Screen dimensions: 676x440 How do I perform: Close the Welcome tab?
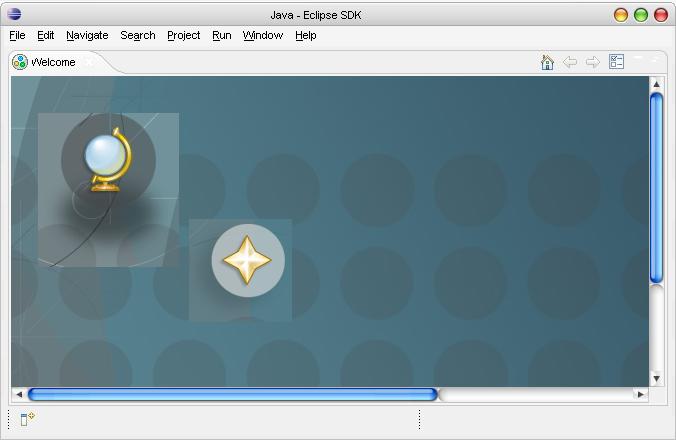click(x=89, y=62)
